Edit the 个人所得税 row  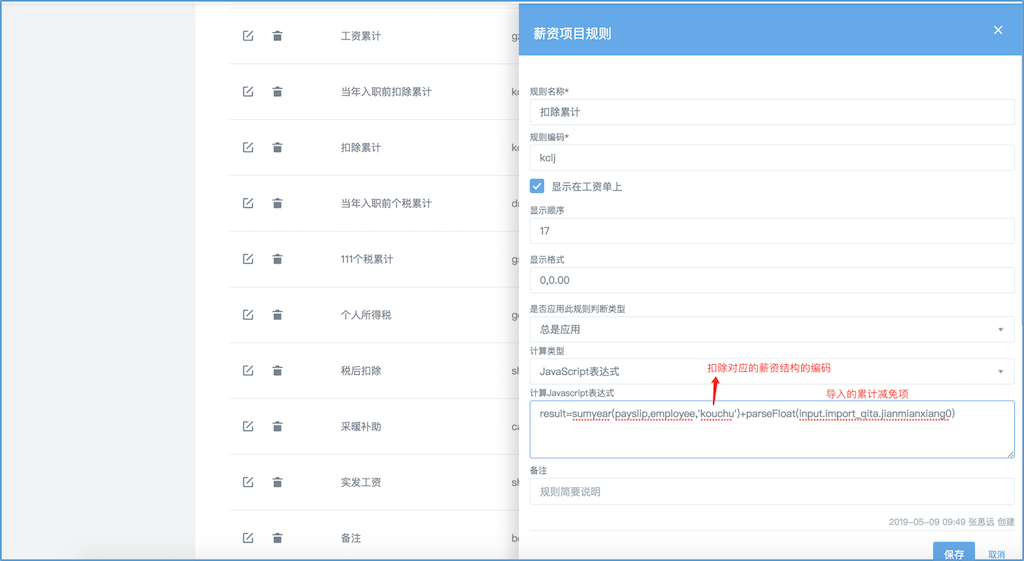(x=248, y=315)
